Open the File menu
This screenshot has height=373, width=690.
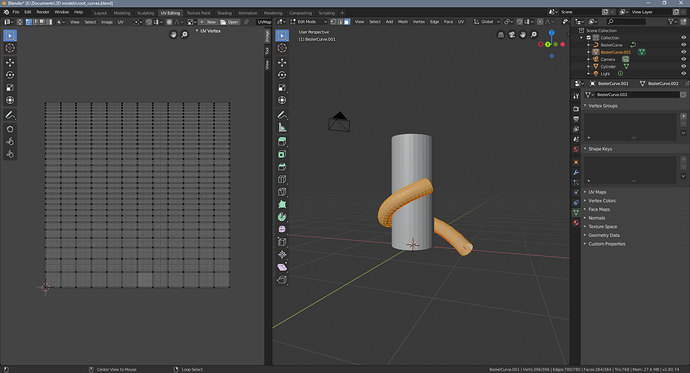click(16, 12)
